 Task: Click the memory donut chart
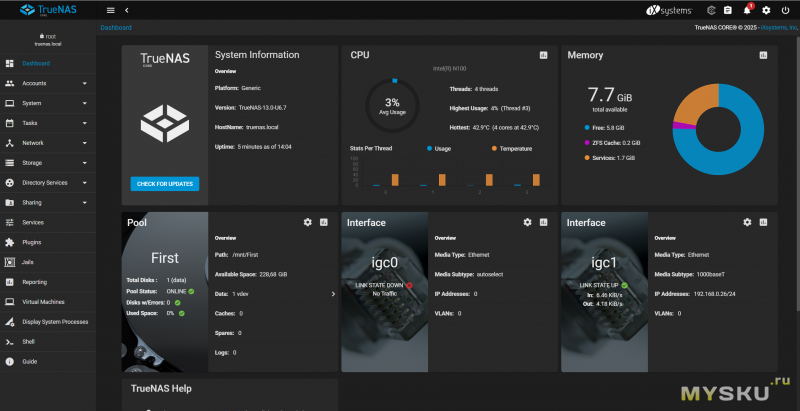(x=718, y=130)
